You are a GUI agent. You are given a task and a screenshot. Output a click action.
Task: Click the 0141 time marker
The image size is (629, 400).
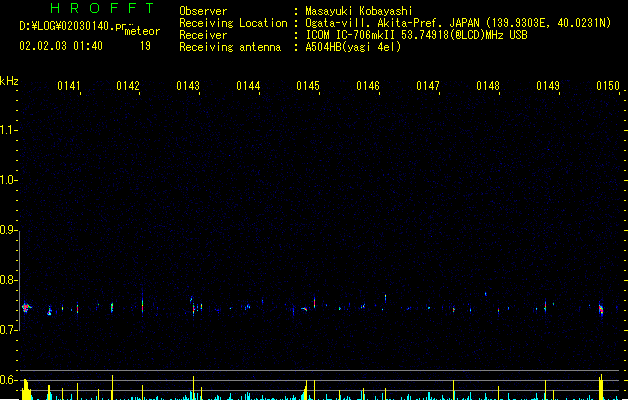coord(69,86)
